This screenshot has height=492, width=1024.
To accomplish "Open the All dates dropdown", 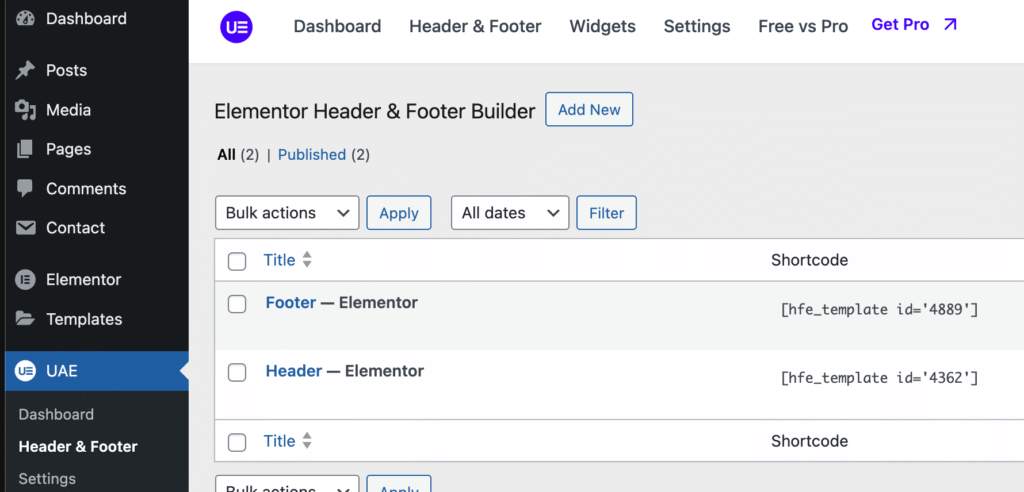I will 510,213.
